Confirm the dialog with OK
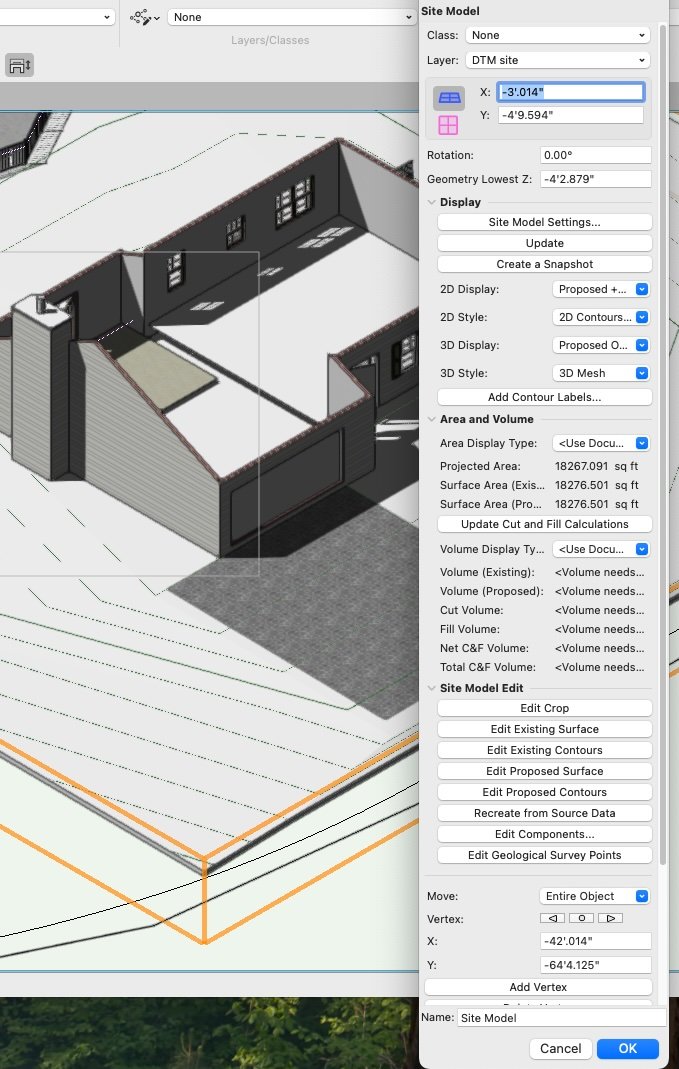The width and height of the screenshot is (679, 1069). click(627, 1048)
